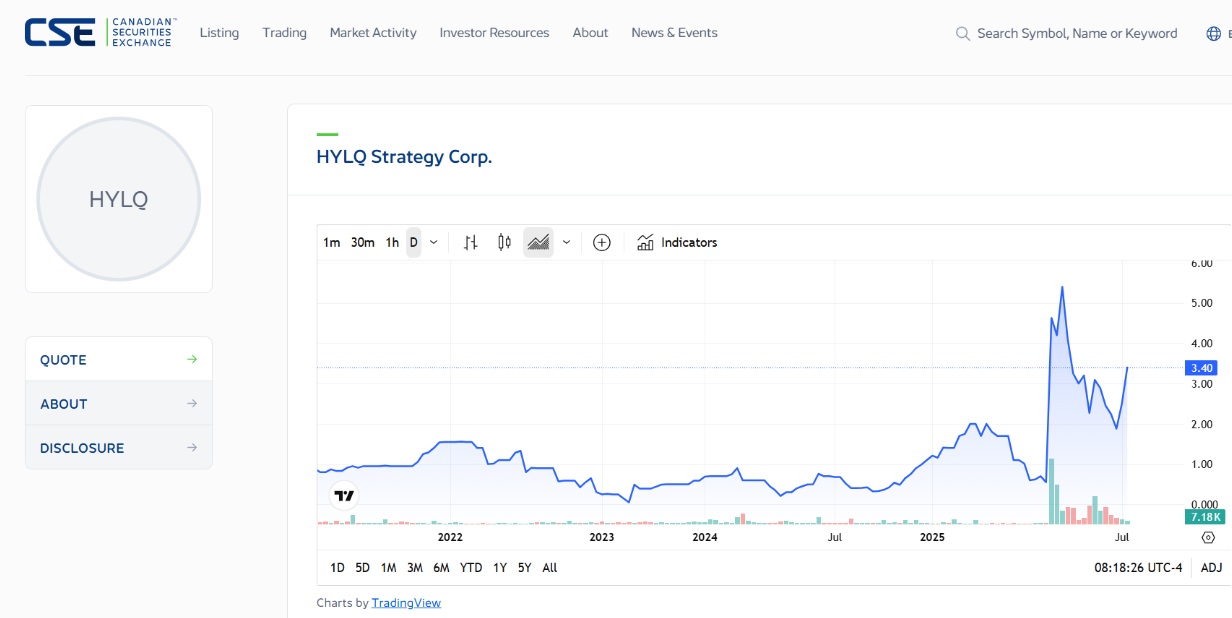The image size is (1232, 618).
Task: Set range to All
Action: 550,567
